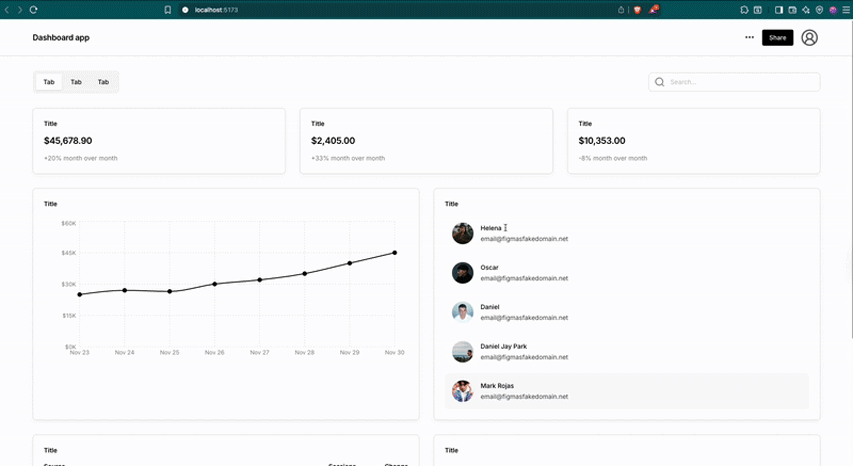Go back using browser back arrow

(7, 9)
